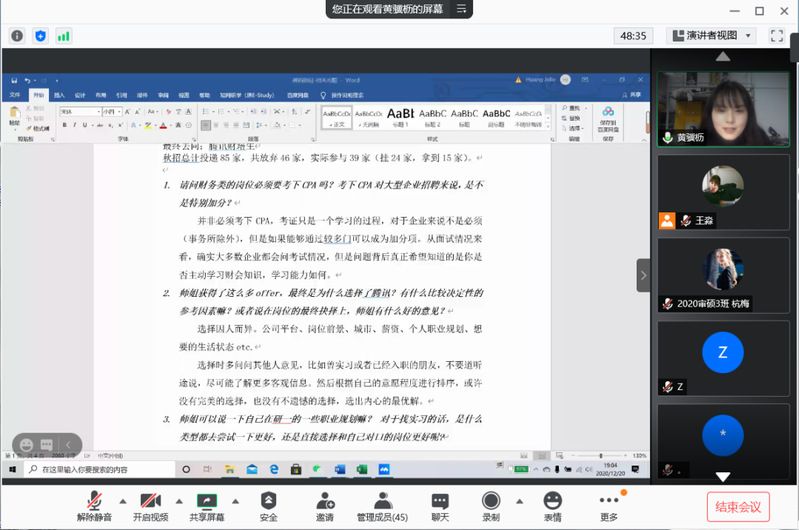Open the meeting info icon
Image resolution: width=799 pixels, height=530 pixels.
[17, 35]
